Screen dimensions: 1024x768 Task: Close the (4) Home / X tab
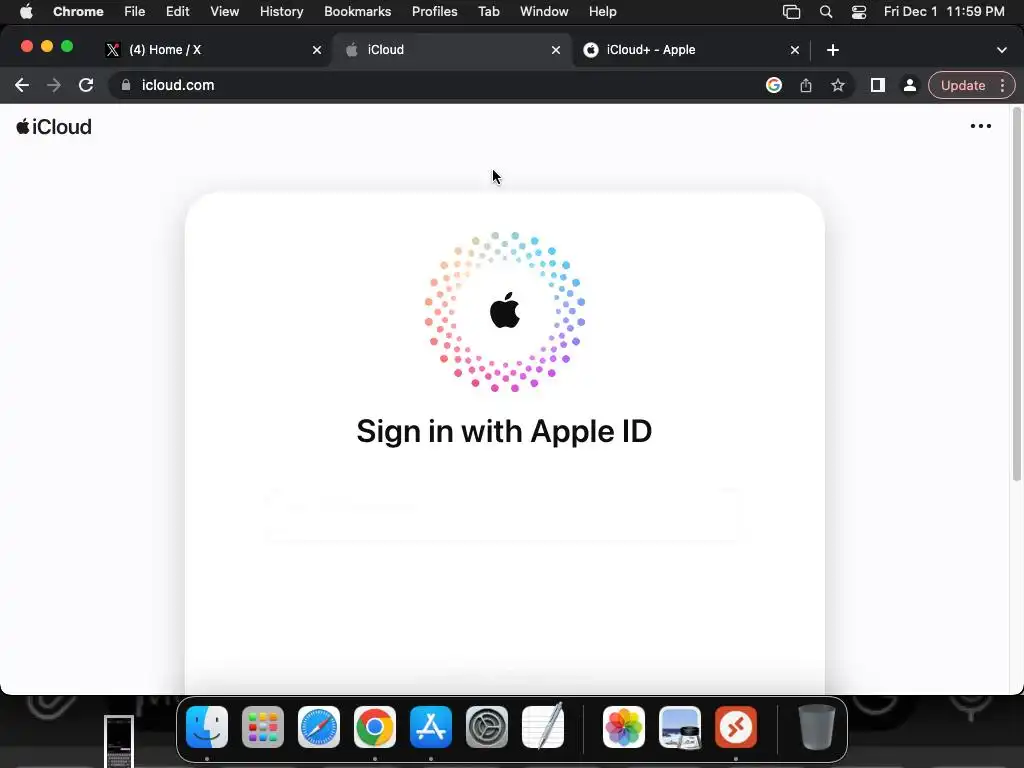[317, 50]
